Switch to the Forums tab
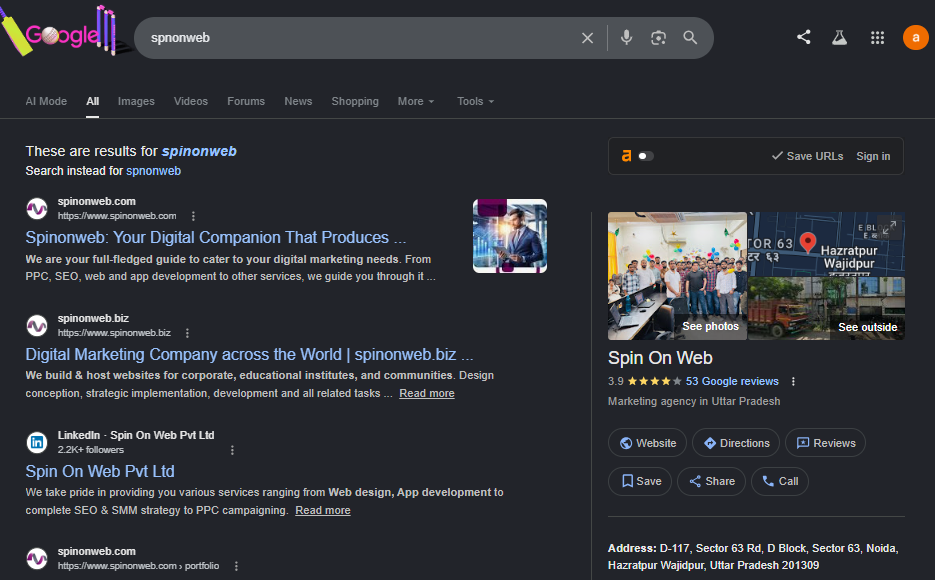Screen dimensions: 935x580 pyautogui.click(x=246, y=101)
